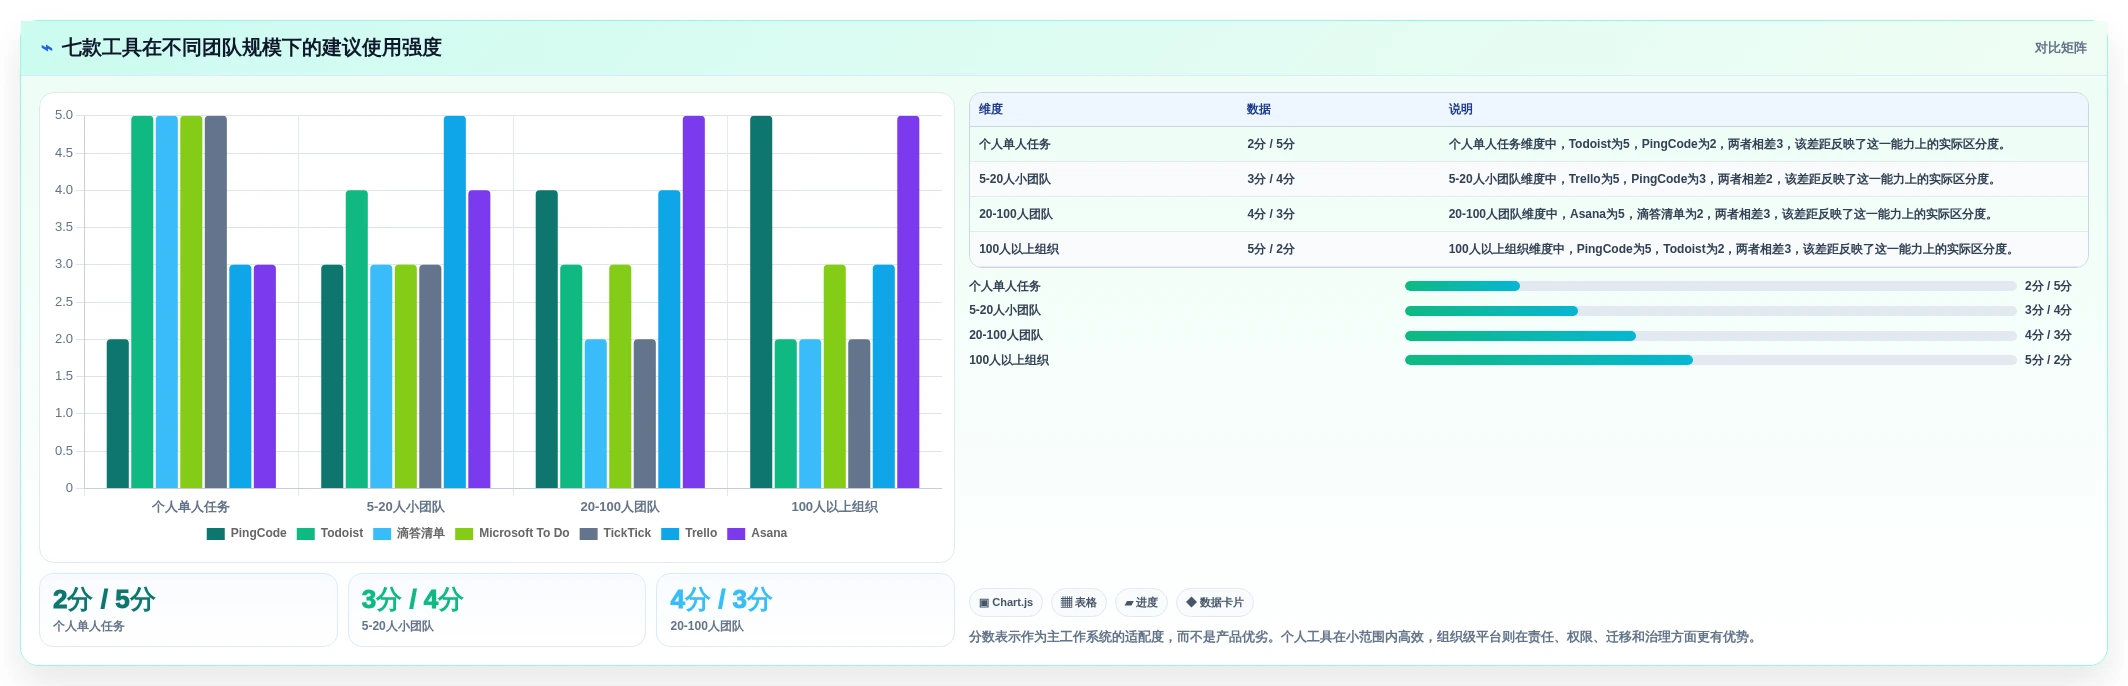Click the blue icon beside the card title

coord(47,48)
